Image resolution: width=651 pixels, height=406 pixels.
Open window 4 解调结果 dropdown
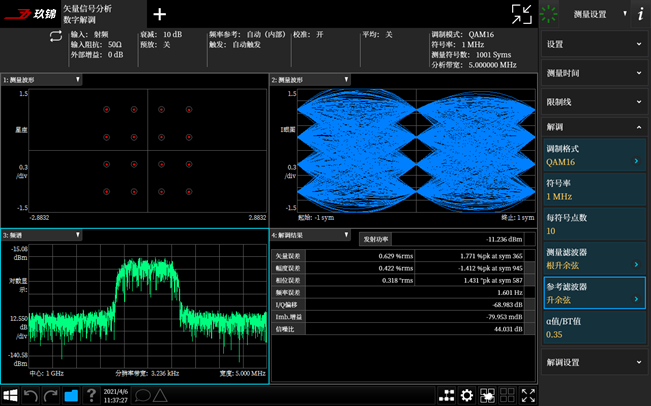310,235
